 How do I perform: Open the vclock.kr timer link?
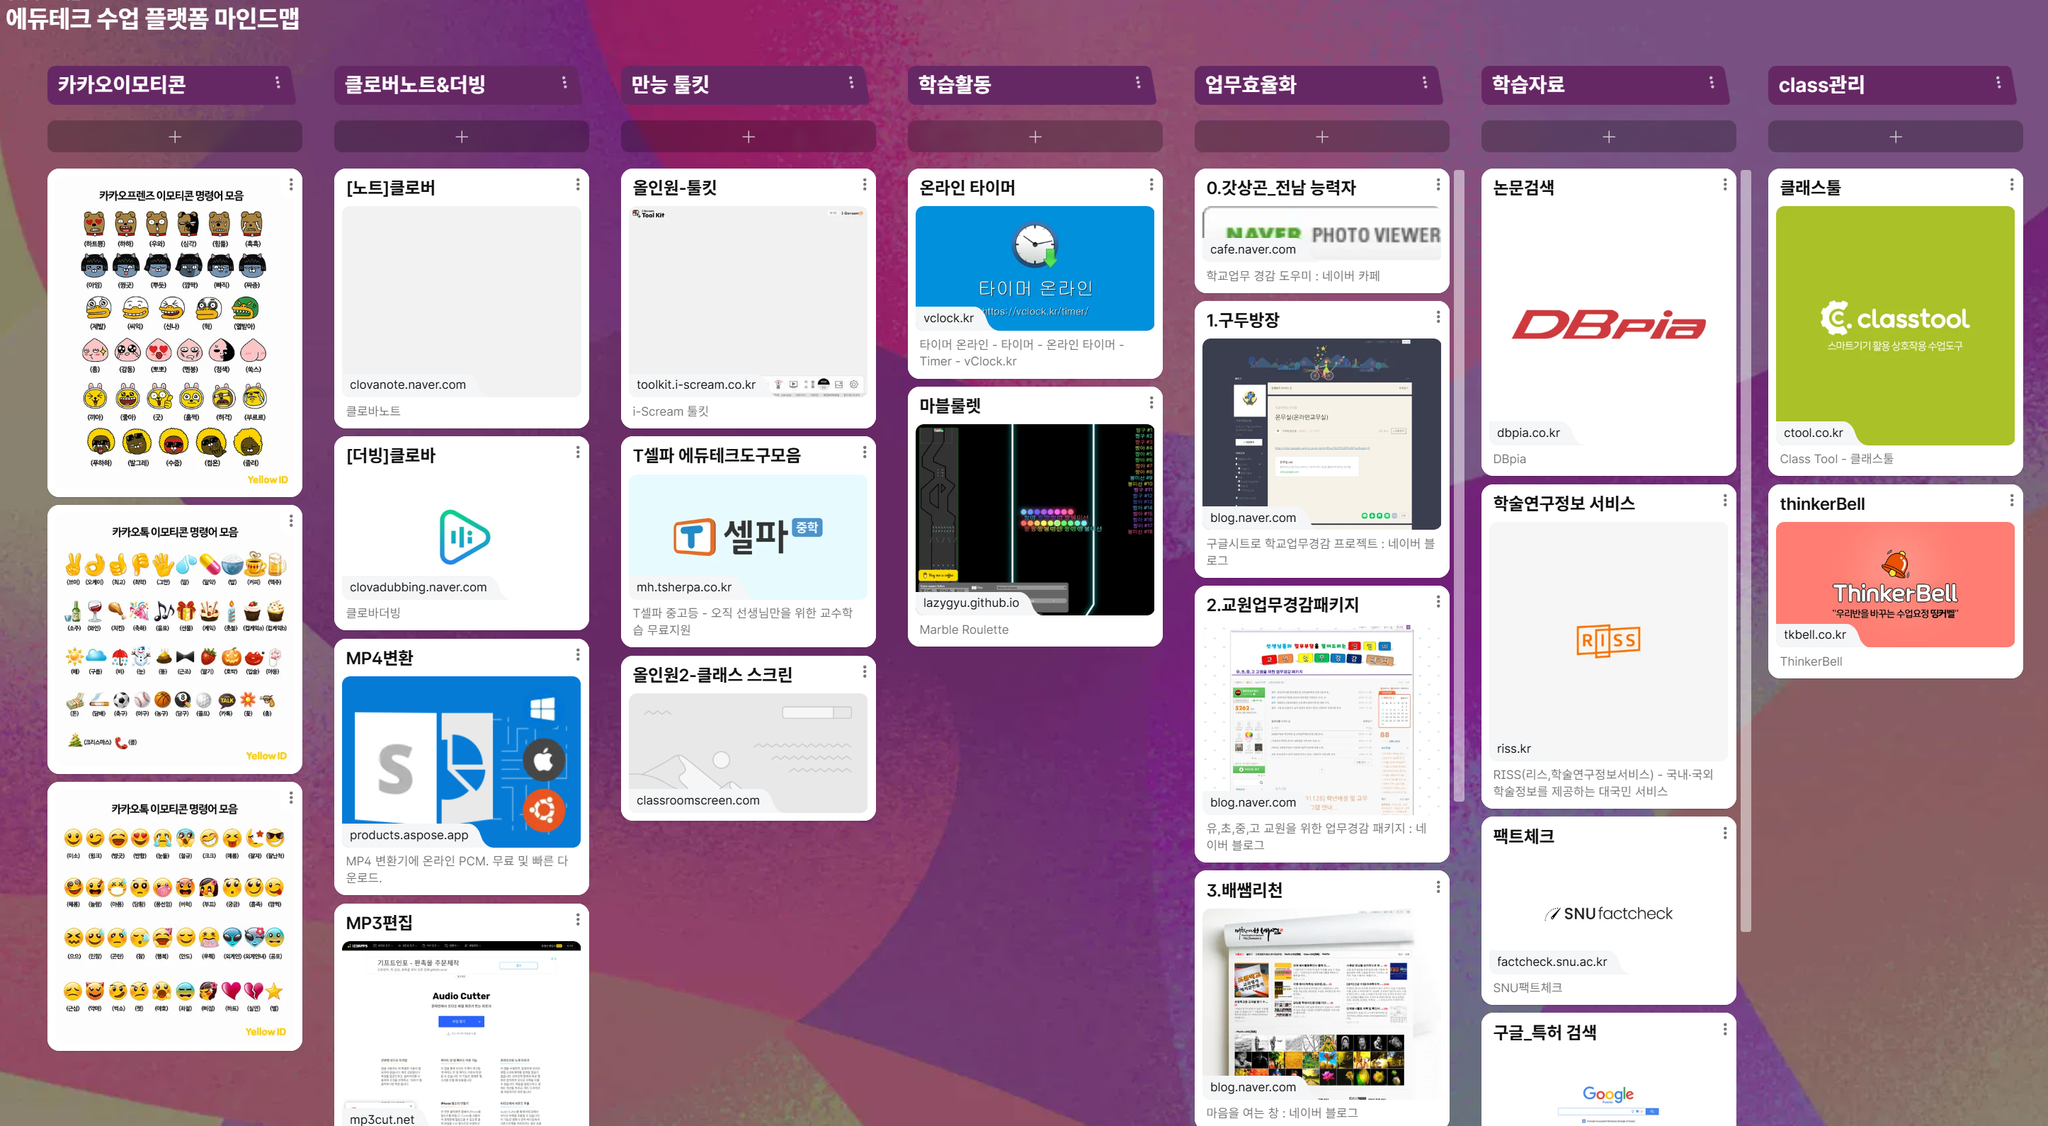[949, 318]
